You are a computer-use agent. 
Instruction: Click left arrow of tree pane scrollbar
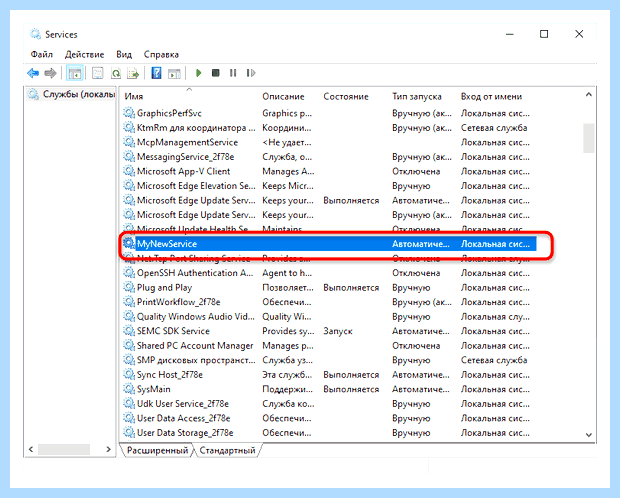31,449
